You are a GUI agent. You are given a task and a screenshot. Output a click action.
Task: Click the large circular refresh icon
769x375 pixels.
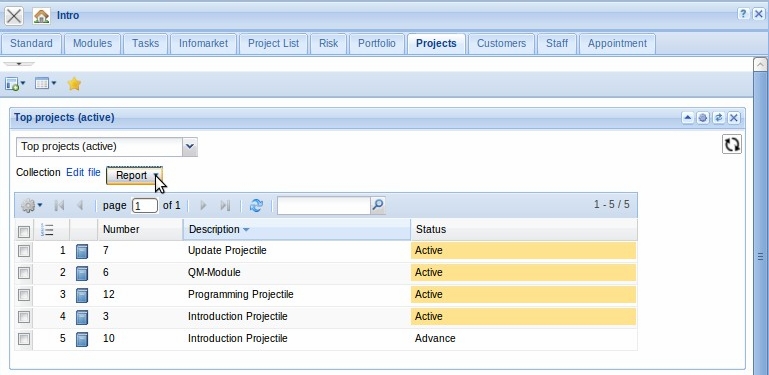[x=731, y=145]
